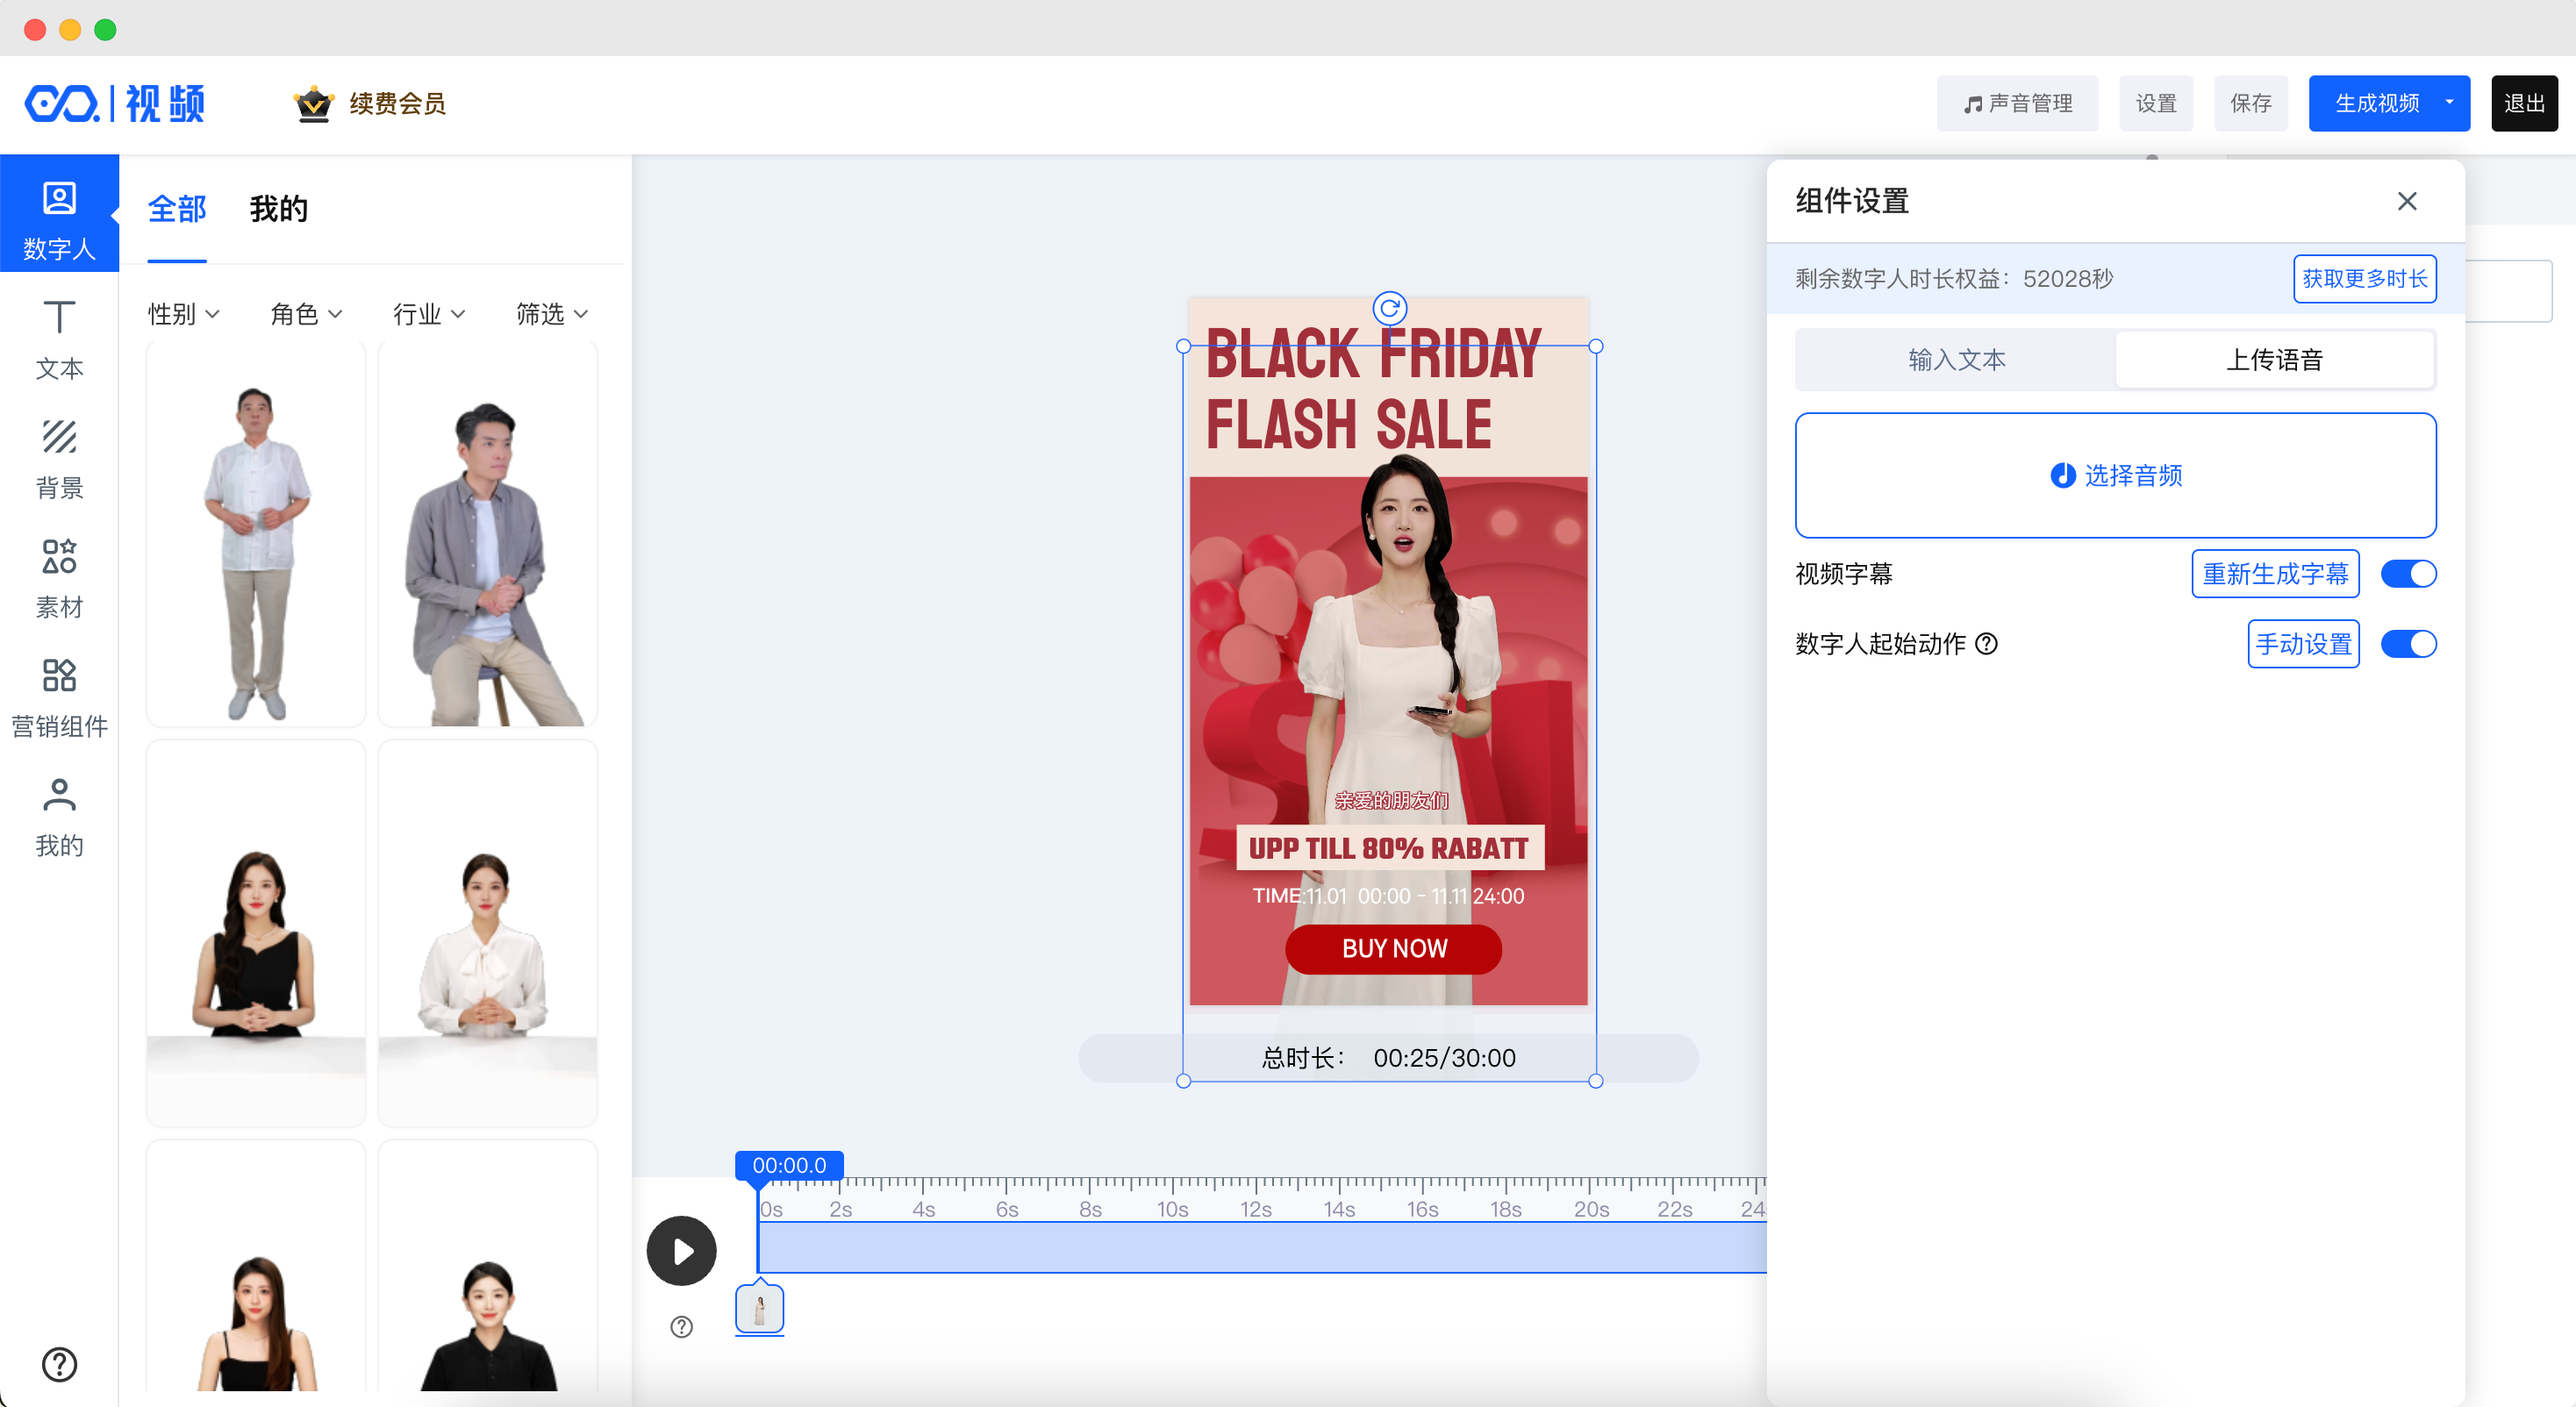
Task: Toggle the 视频字幕 switch
Action: [x=2408, y=573]
